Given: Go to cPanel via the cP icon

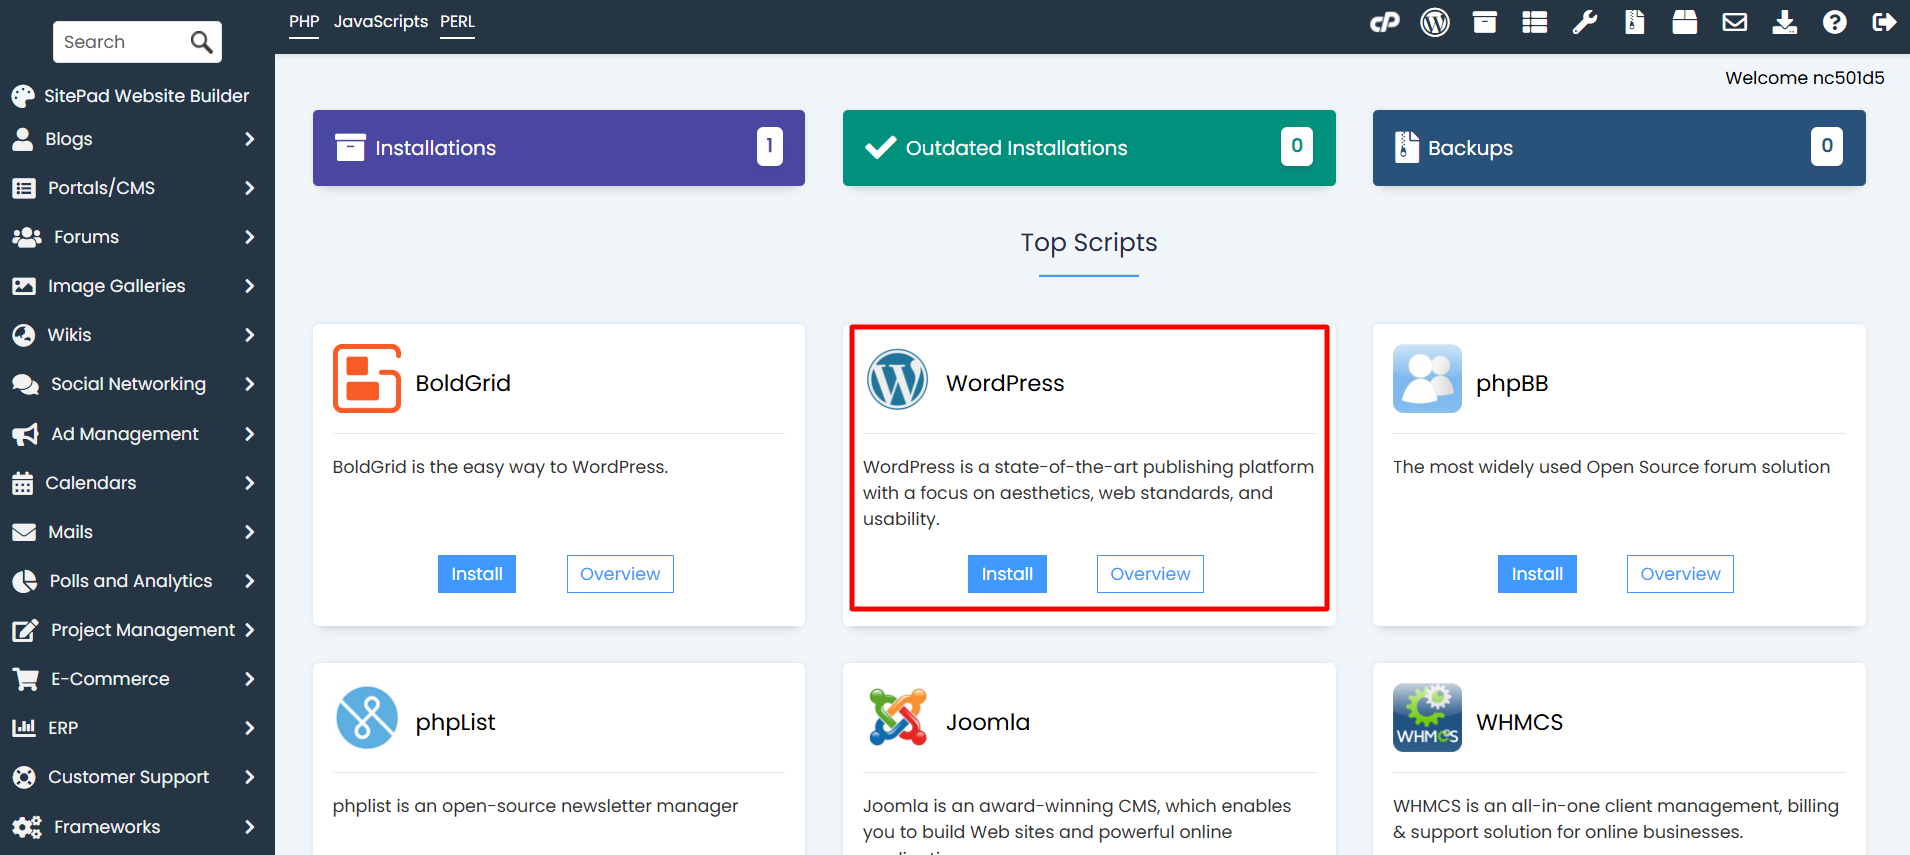Looking at the screenshot, I should pos(1384,22).
